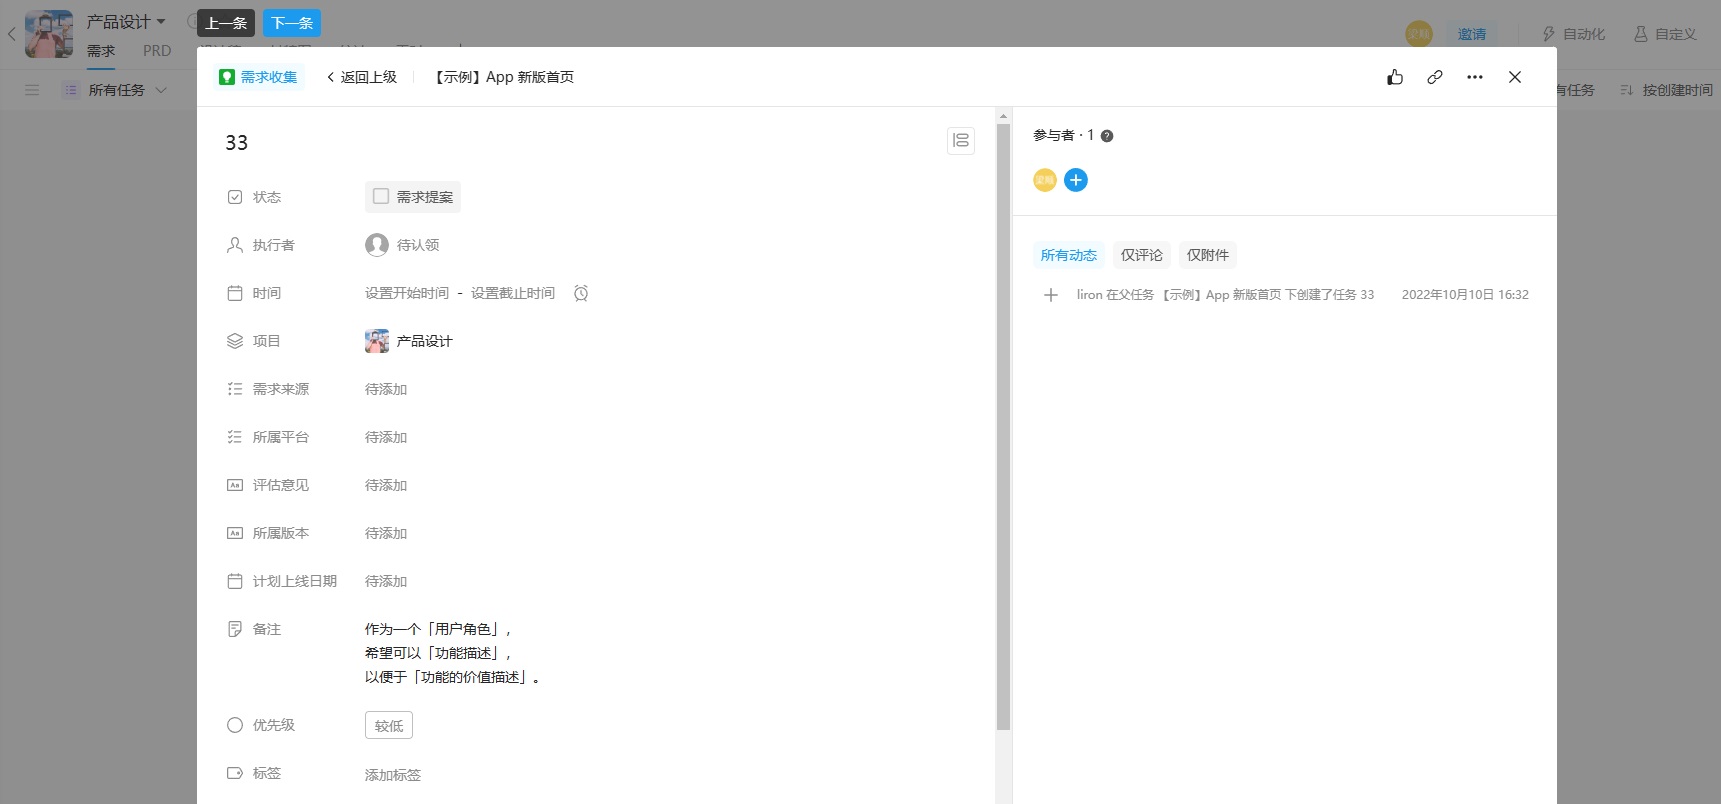This screenshot has height=804, width=1721.
Task: Change priority 较低 tag
Action: tap(389, 725)
